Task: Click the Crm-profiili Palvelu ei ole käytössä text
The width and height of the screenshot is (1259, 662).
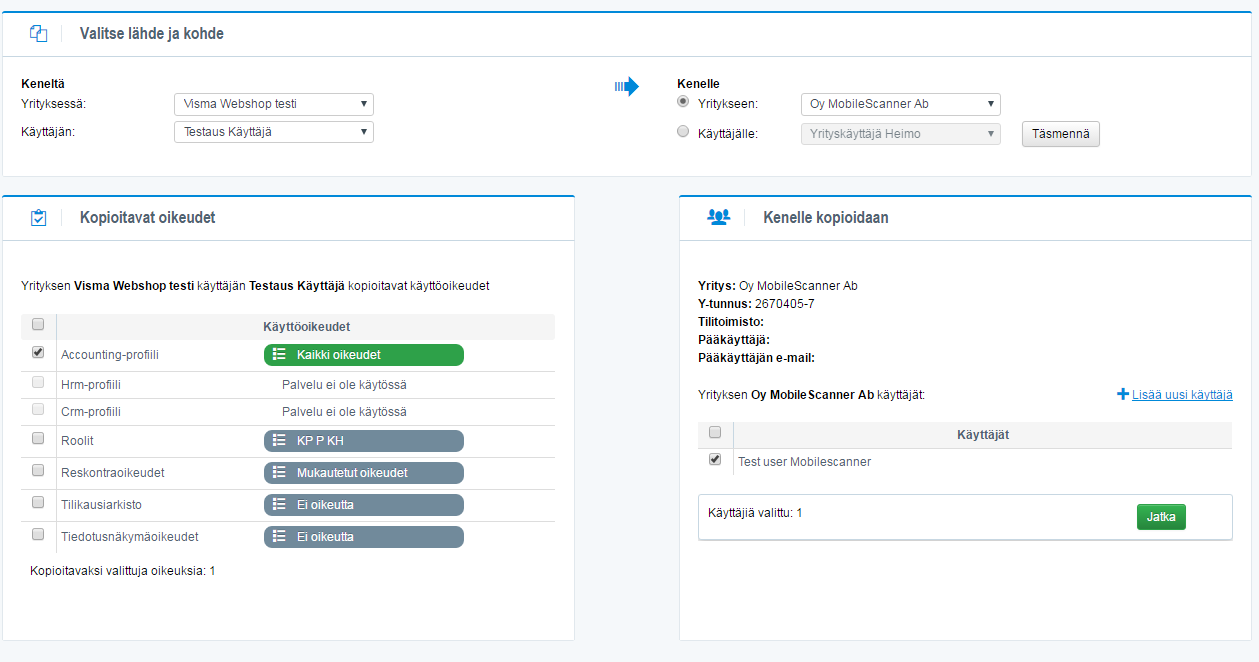Action: pos(344,412)
